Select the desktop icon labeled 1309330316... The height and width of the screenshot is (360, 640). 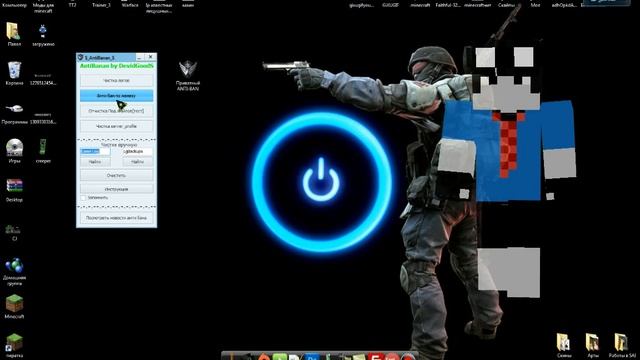coord(43,118)
